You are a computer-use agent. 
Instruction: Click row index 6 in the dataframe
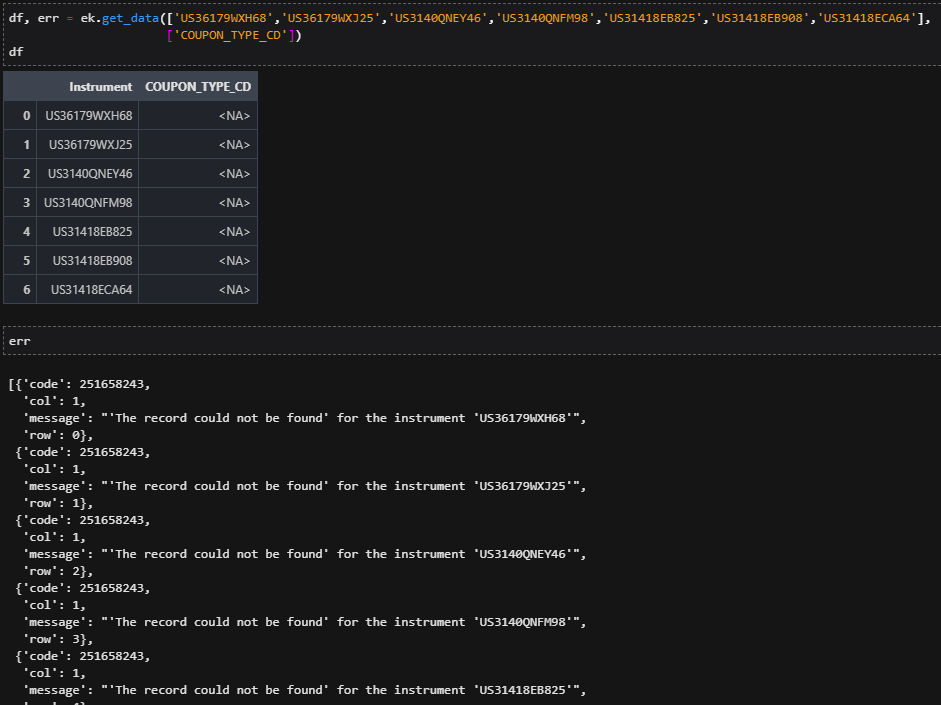click(x=20, y=289)
